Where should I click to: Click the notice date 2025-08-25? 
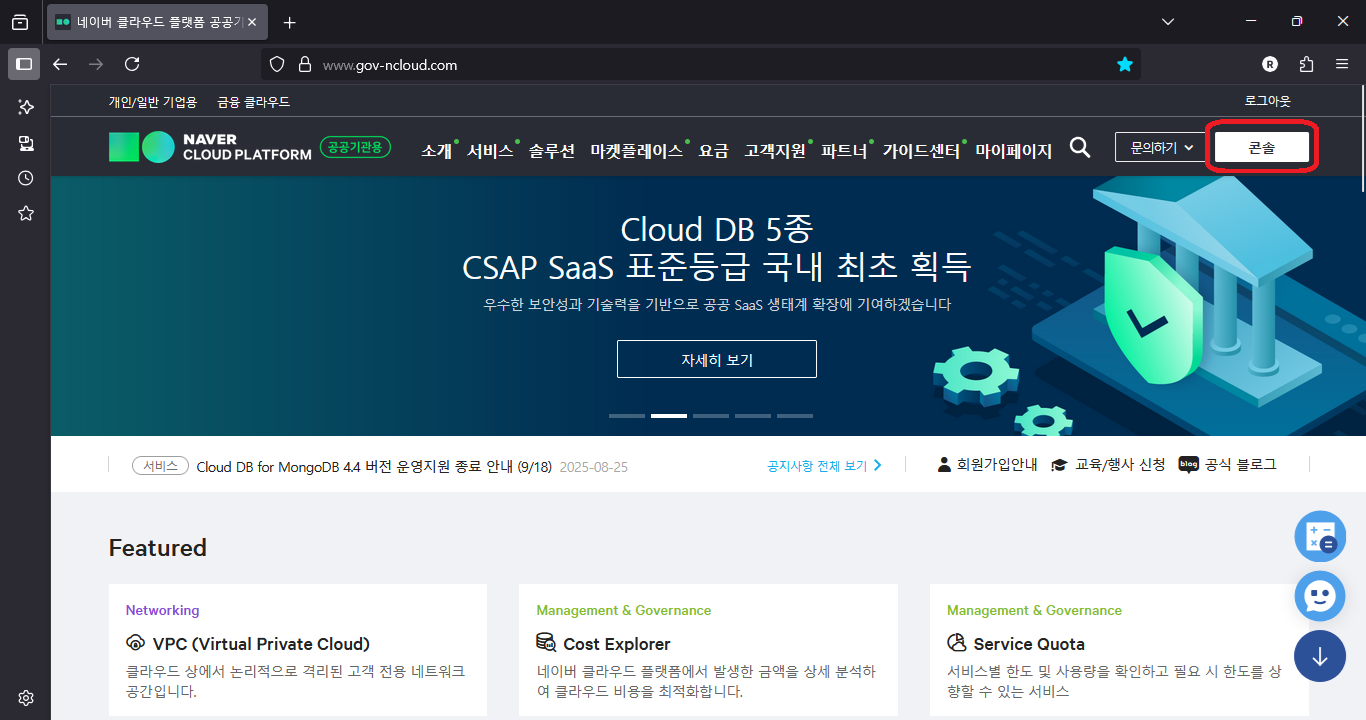coord(594,467)
